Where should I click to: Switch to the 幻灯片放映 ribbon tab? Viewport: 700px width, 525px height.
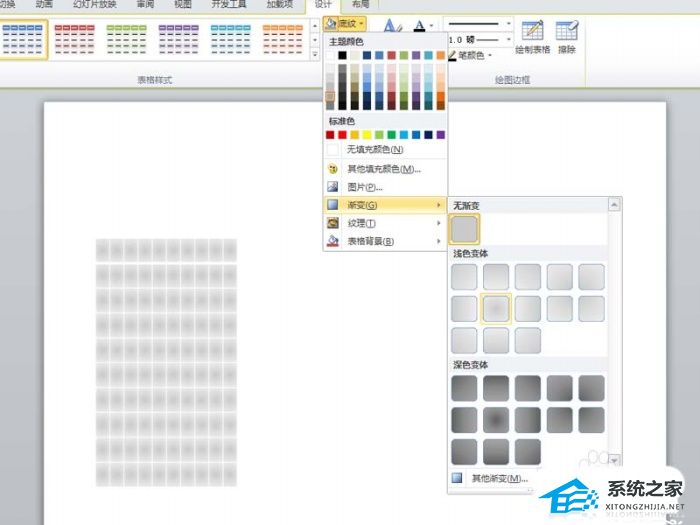coord(95,4)
